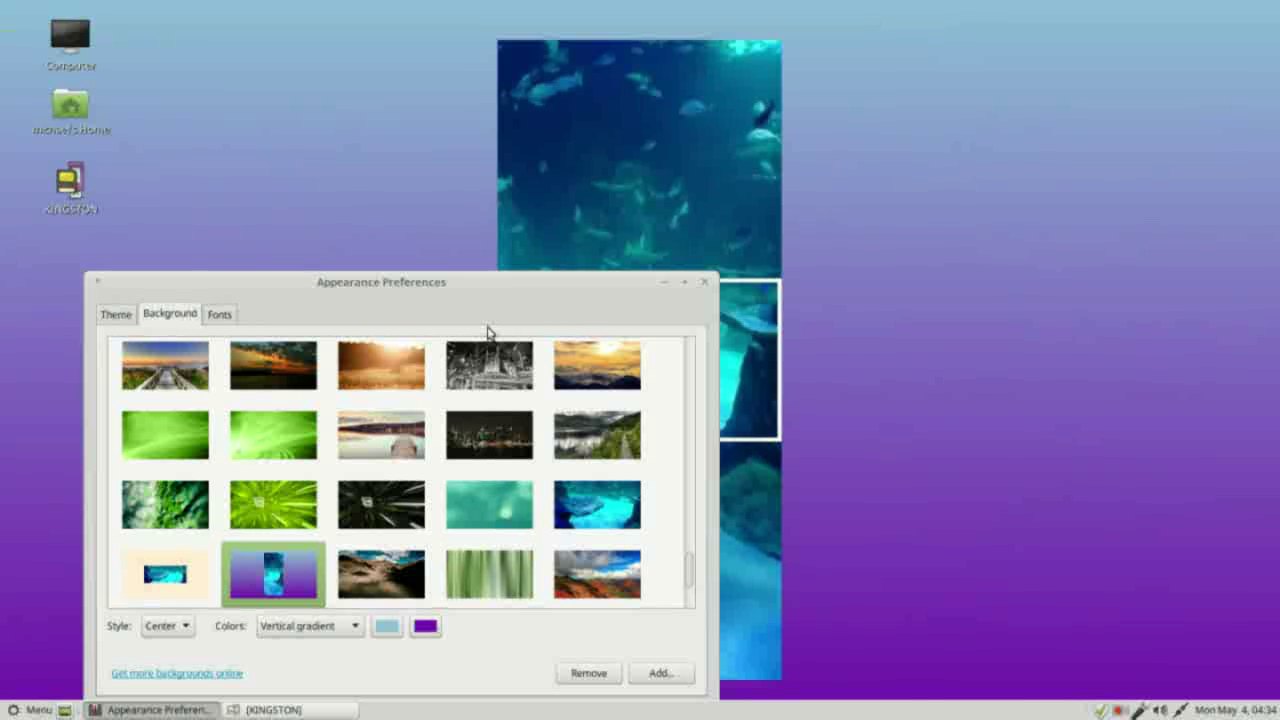Image resolution: width=1280 pixels, height=720 pixels.
Task: Click the red recording tray icon
Action: click(1120, 710)
